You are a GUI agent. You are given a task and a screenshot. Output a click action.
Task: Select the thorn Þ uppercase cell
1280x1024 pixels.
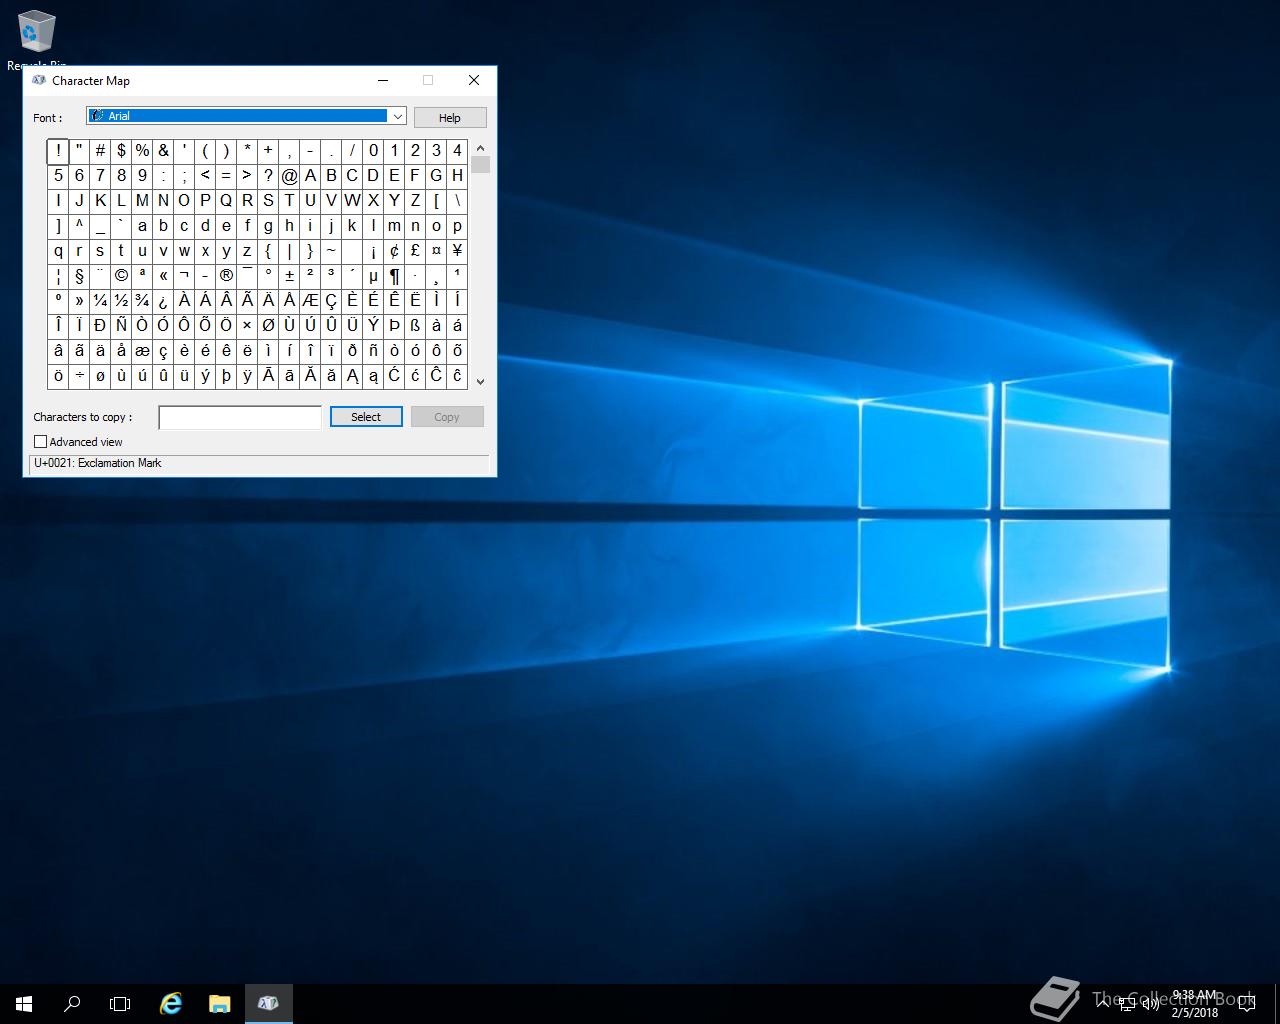394,326
